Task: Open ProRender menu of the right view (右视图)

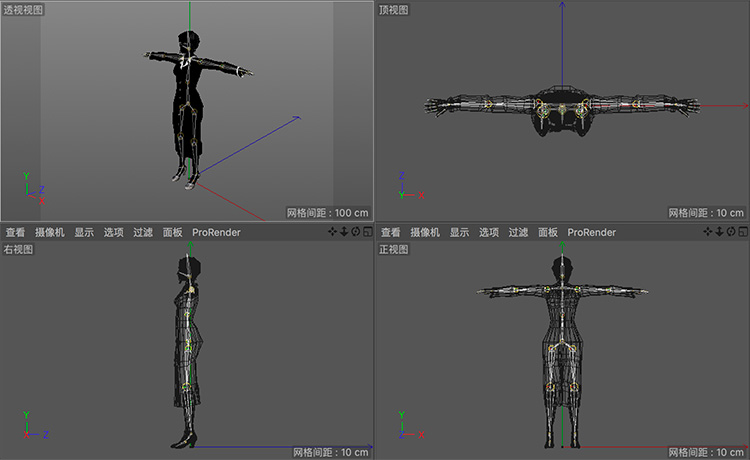Action: [216, 232]
